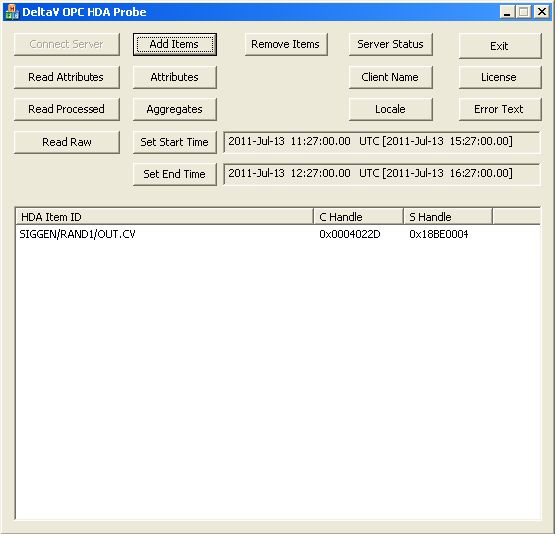This screenshot has height=534, width=557.
Task: View License information
Action: [500, 77]
